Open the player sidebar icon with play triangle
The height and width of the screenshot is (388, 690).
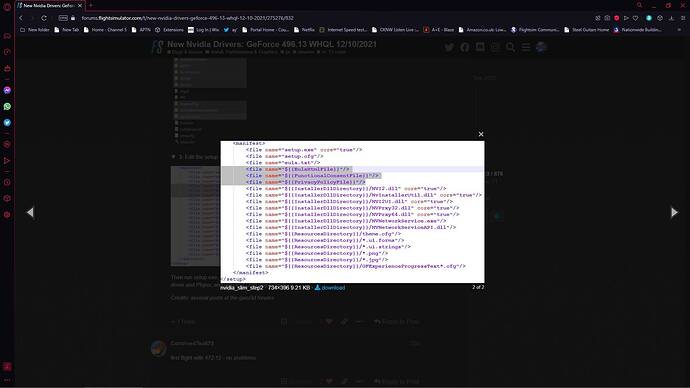tap(7, 161)
